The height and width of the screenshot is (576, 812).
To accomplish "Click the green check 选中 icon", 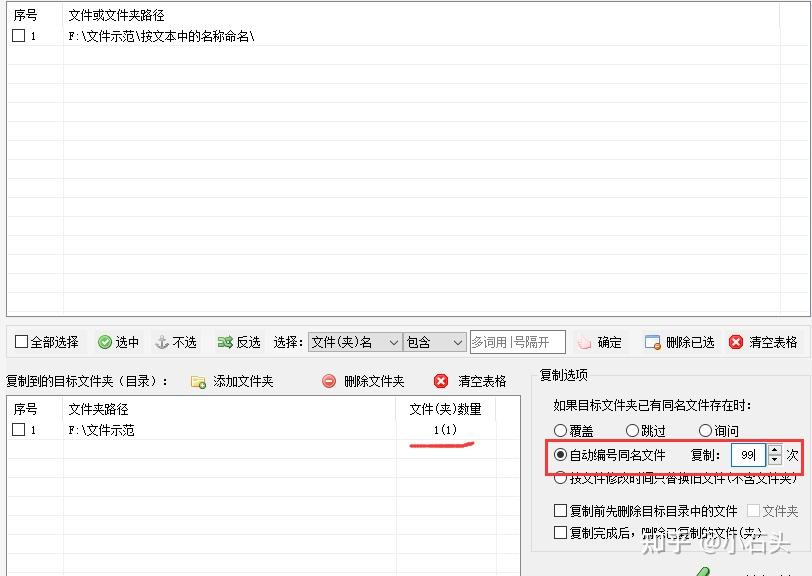I will [105, 342].
